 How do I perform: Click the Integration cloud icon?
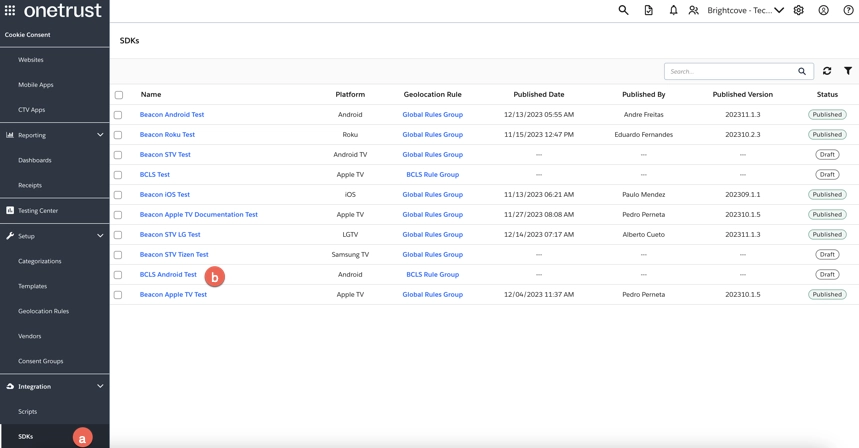pyautogui.click(x=10, y=386)
